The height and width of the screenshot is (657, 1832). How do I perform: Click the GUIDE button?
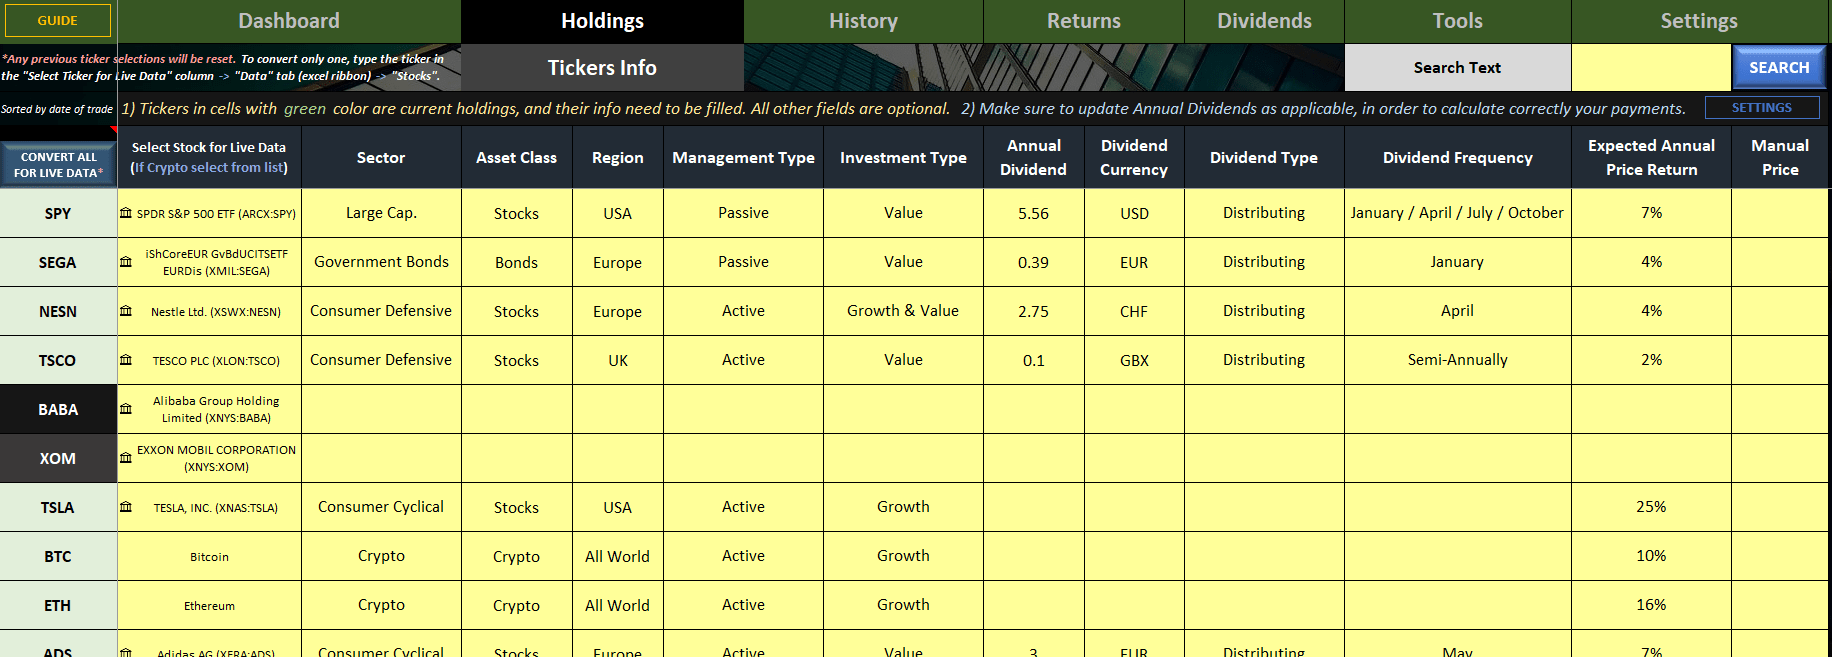tap(58, 20)
